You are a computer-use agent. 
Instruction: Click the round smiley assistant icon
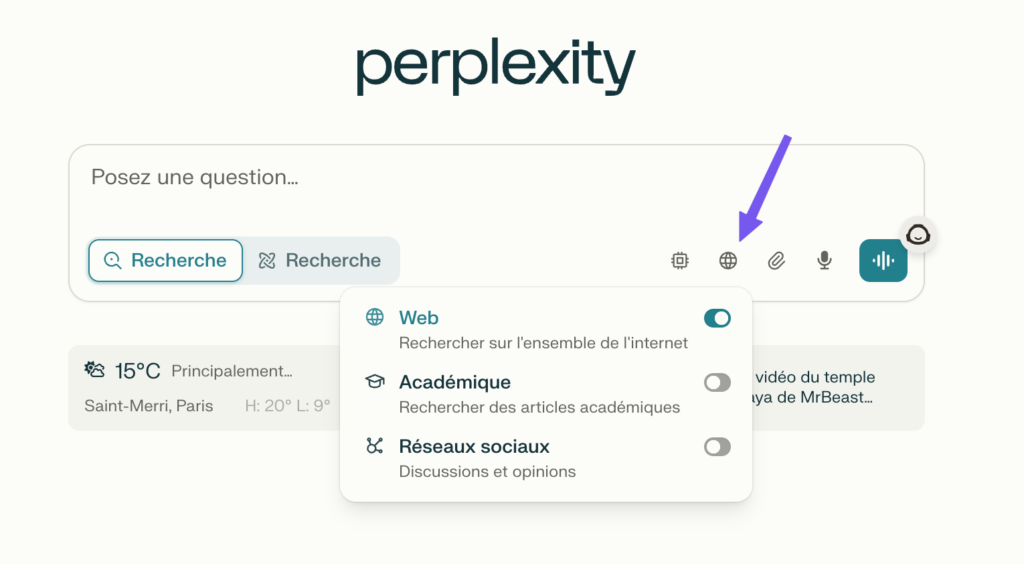point(917,235)
